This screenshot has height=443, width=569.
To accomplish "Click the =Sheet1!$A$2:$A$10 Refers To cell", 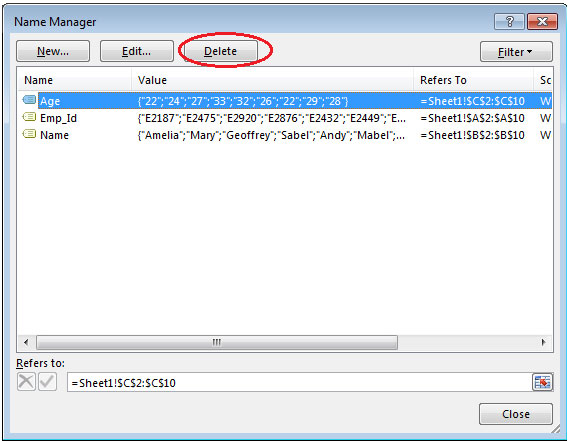I will coord(472,118).
